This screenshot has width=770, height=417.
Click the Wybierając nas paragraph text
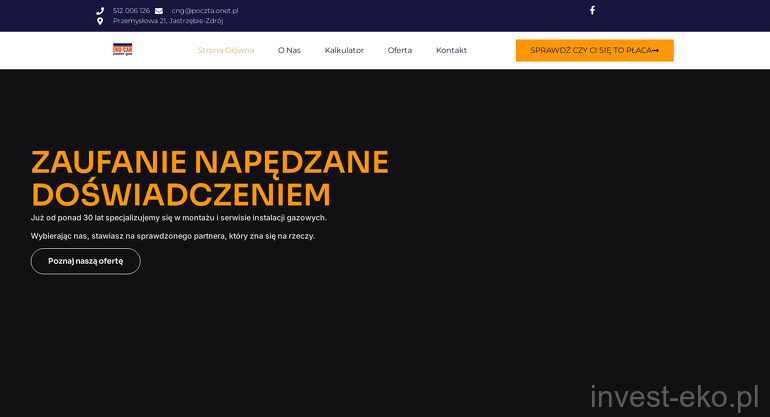[172, 236]
